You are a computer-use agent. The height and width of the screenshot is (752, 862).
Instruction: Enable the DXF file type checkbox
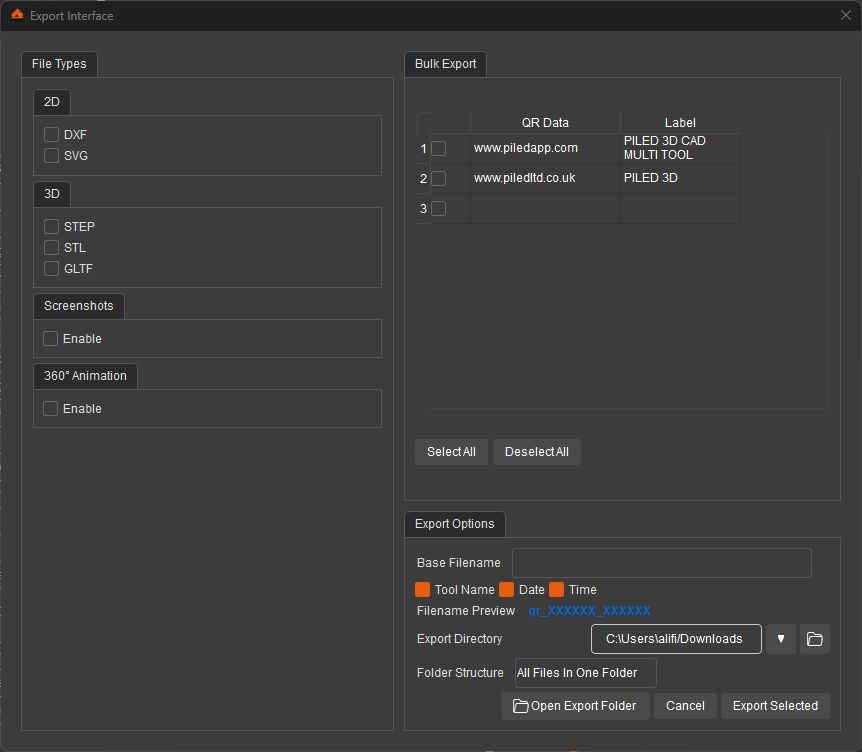52,134
